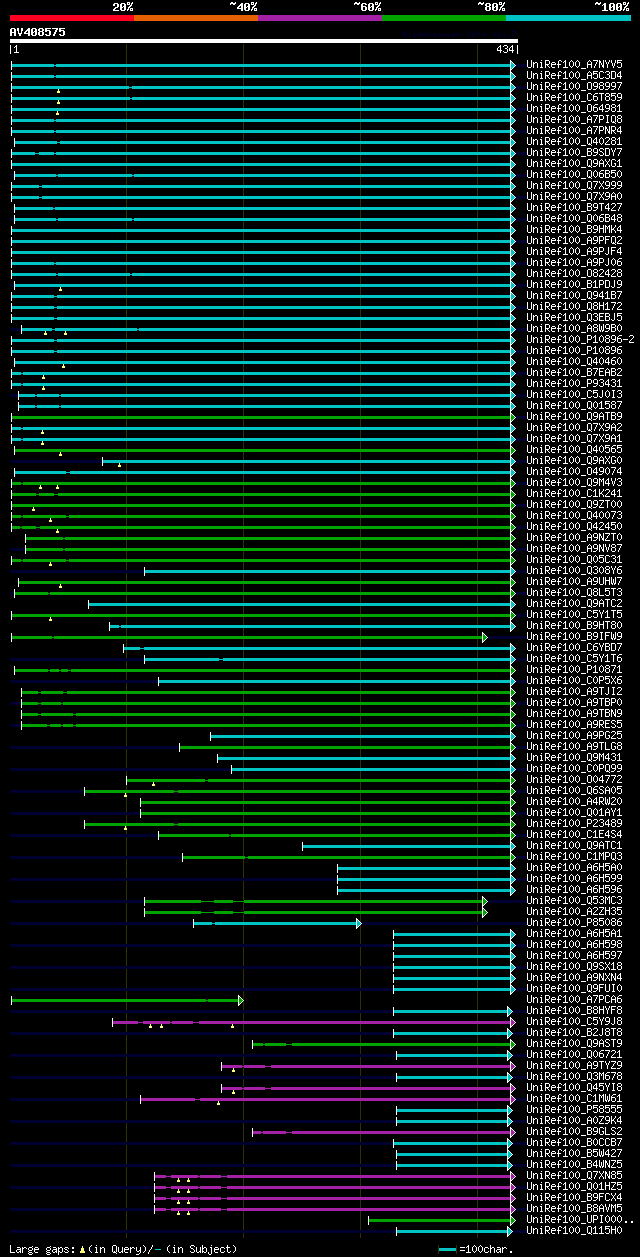640x1257 pixels.
Task: Open hit UniRef100_Q941B7
Action: tap(573, 295)
